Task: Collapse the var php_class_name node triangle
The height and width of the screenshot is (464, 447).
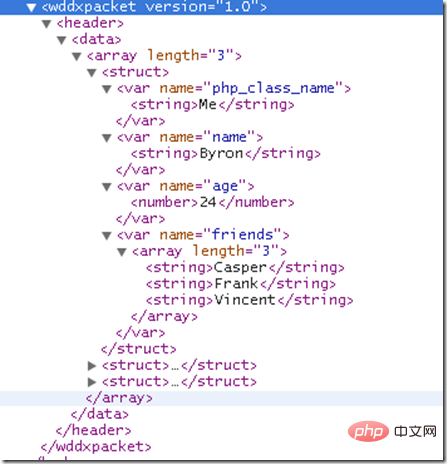Action: (x=106, y=89)
